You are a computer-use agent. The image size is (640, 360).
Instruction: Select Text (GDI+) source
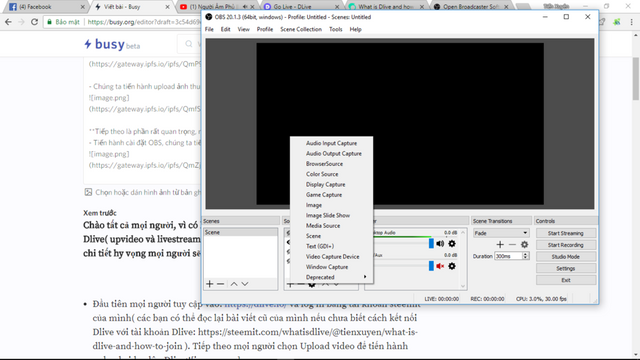tap(331, 246)
